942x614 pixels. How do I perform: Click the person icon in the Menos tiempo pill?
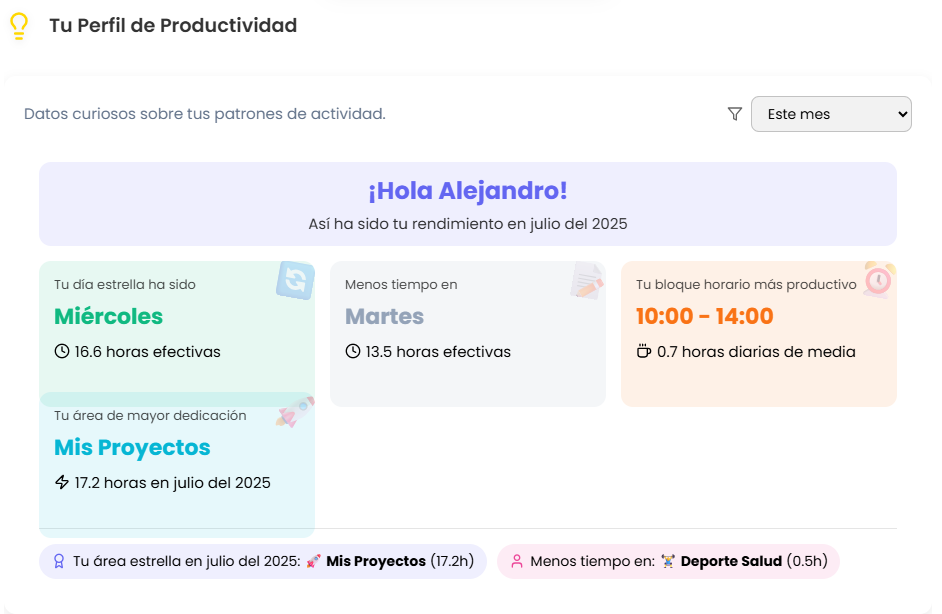pos(517,562)
